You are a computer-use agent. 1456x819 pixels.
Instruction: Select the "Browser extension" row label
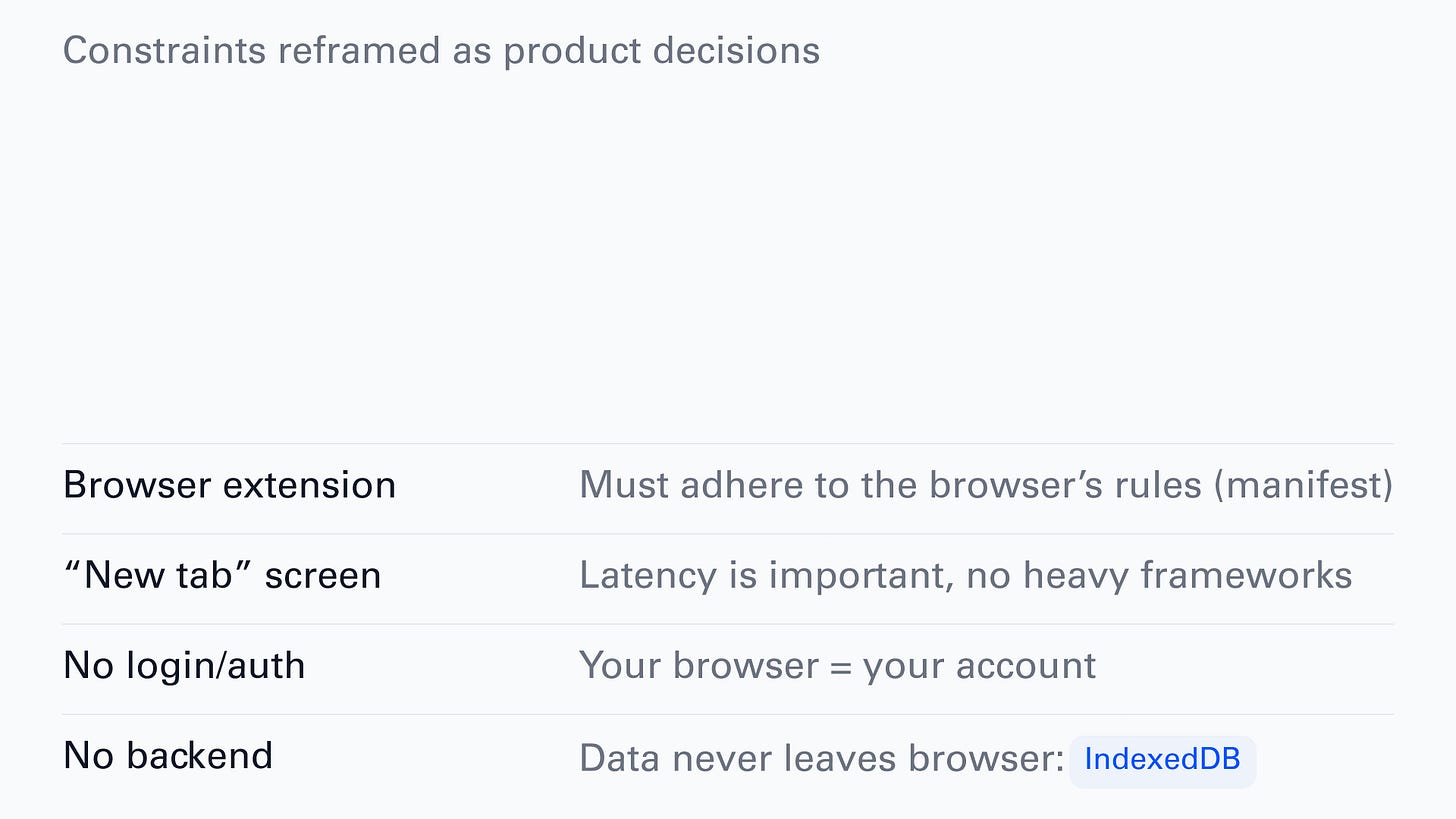[229, 486]
